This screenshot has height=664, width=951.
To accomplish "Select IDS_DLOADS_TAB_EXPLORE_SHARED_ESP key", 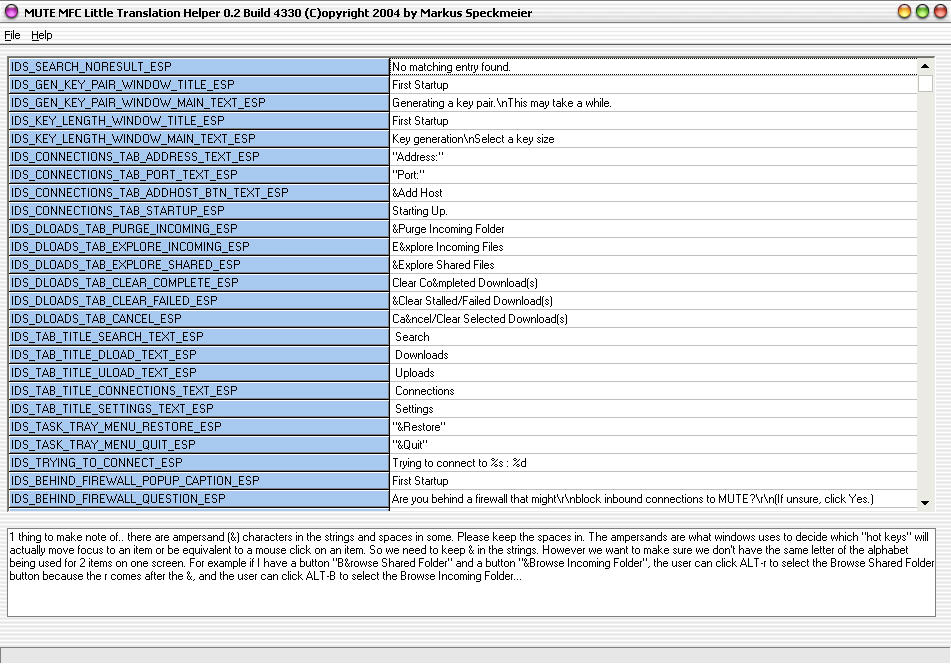I will pyautogui.click(x=199, y=265).
